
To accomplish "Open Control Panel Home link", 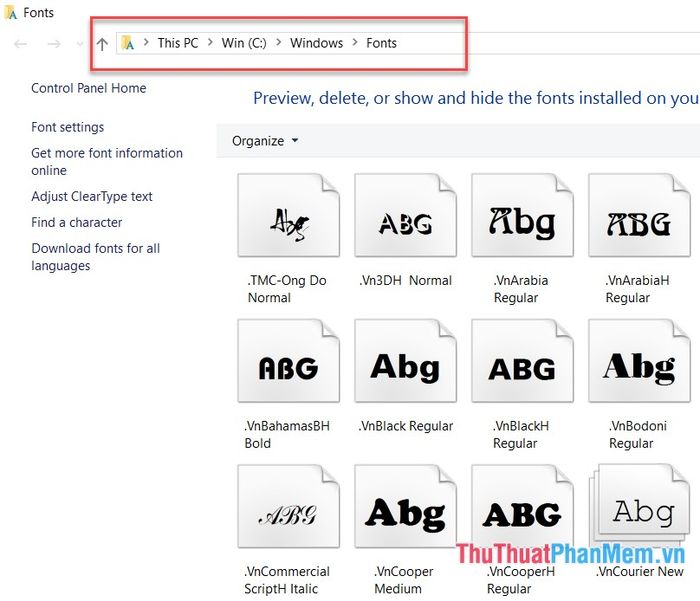I will tap(88, 88).
